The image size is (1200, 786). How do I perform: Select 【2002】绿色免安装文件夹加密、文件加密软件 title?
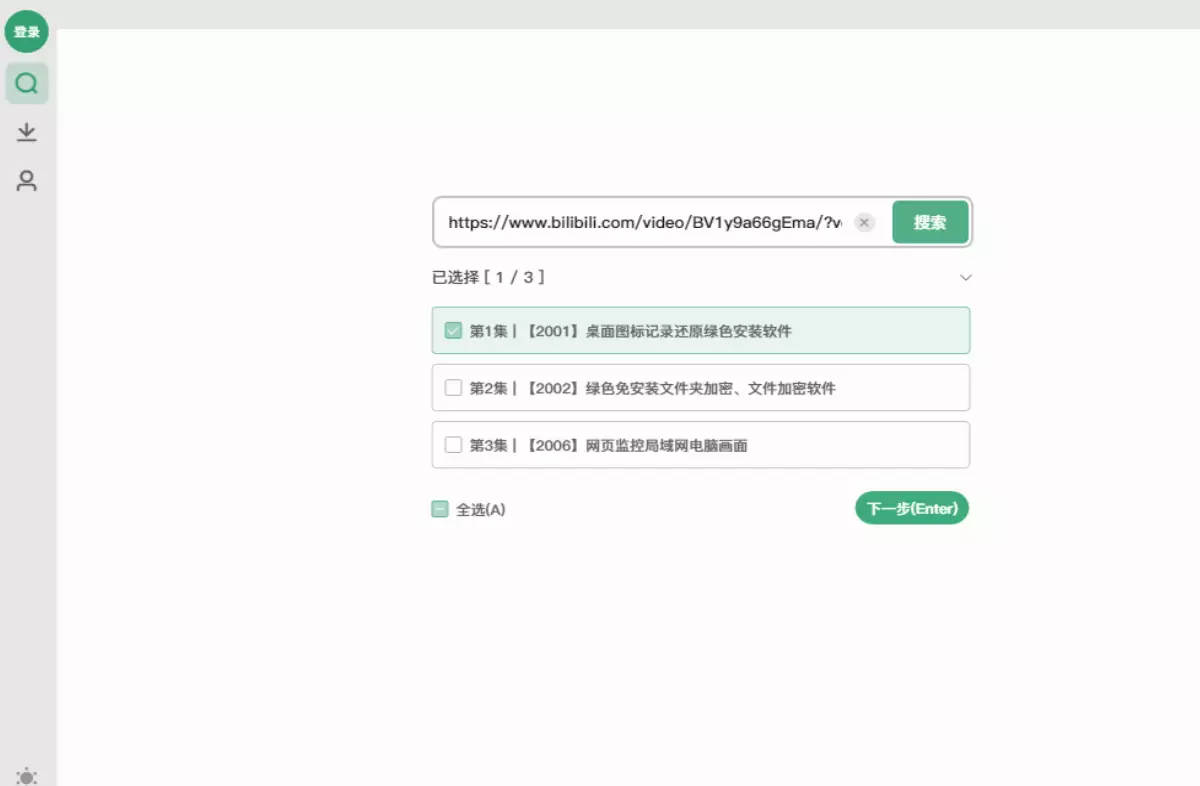point(679,387)
